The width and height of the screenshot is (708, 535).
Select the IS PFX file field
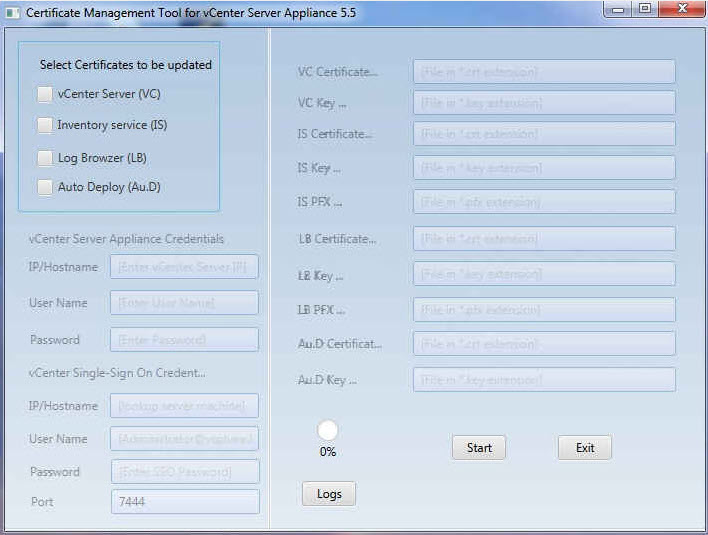[544, 202]
